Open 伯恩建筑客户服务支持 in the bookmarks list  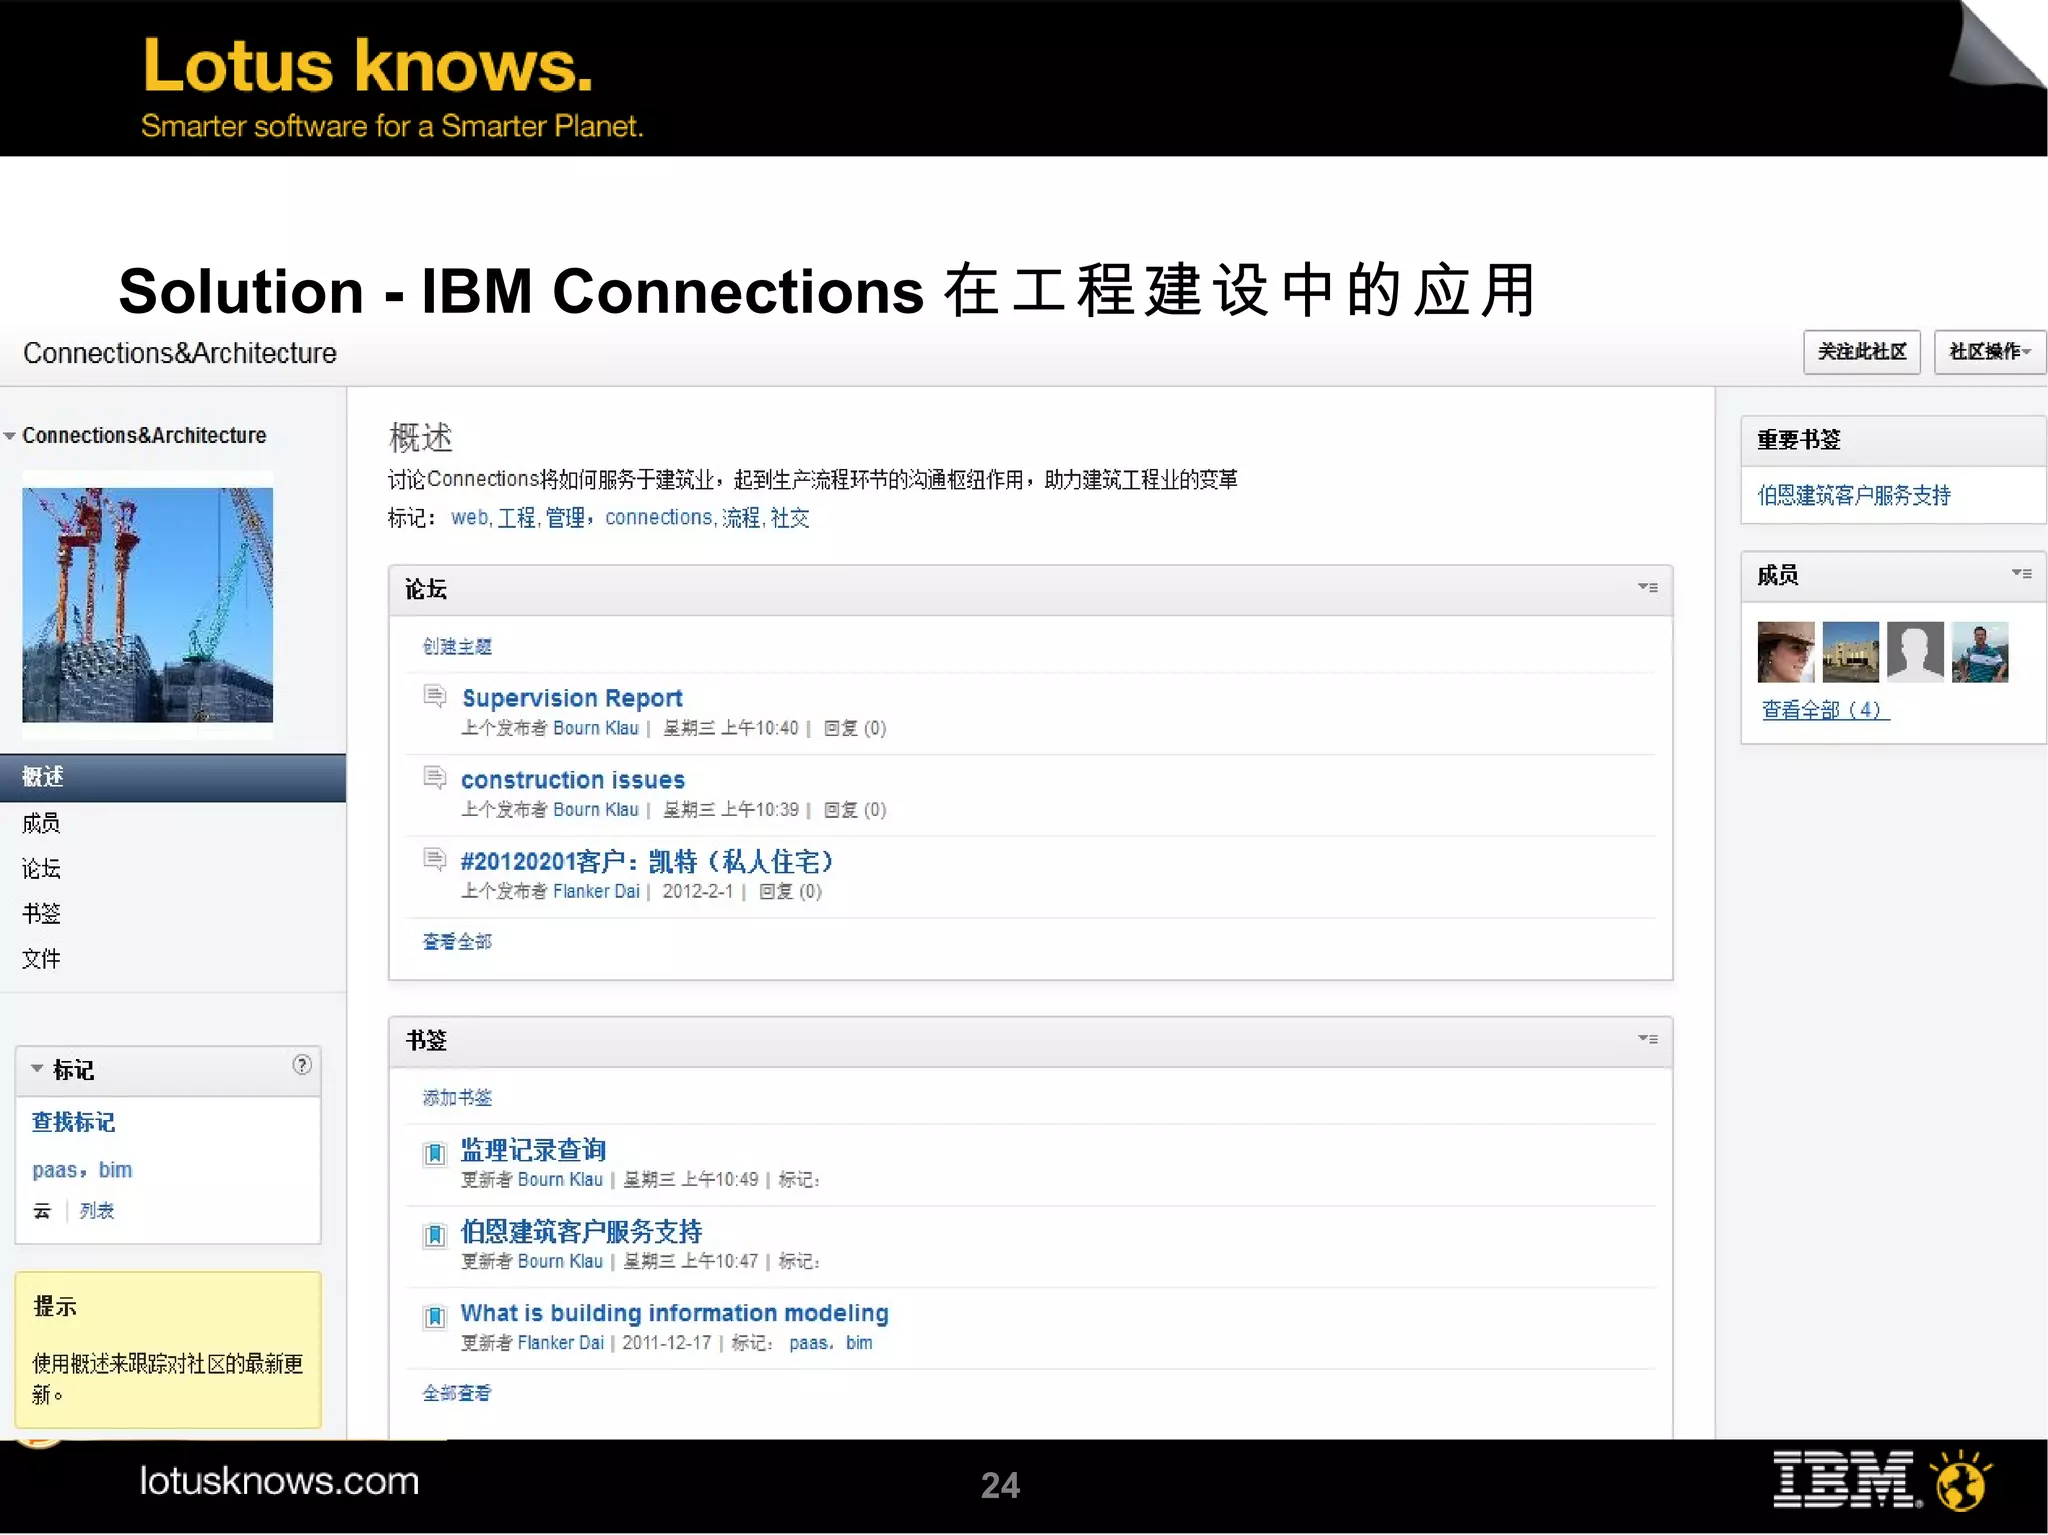[x=581, y=1231]
